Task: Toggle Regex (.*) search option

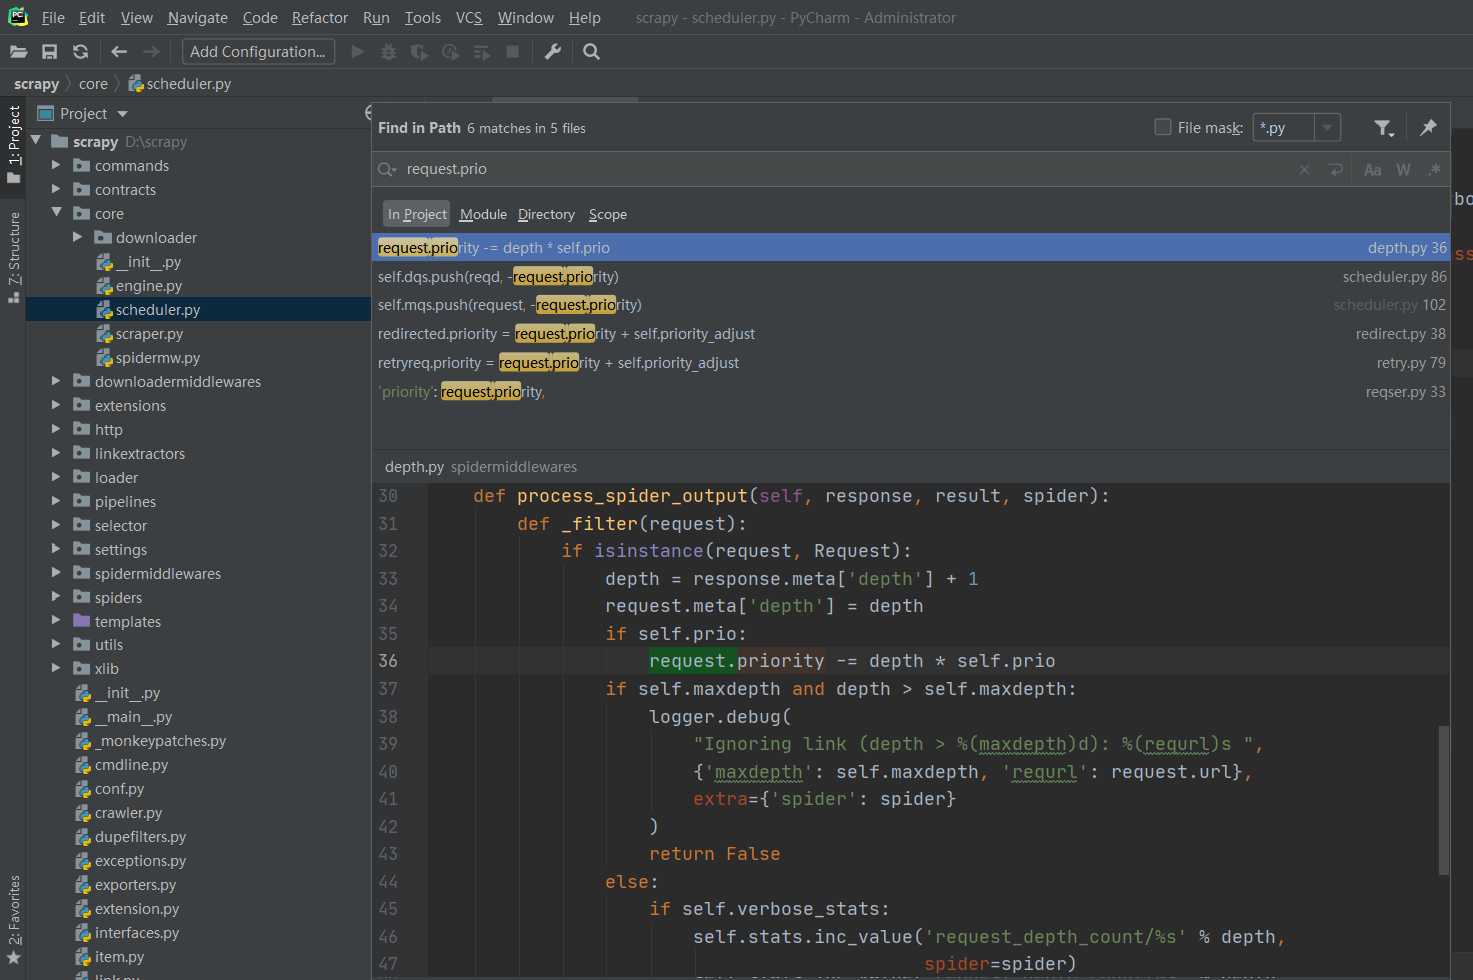Action: [1434, 170]
